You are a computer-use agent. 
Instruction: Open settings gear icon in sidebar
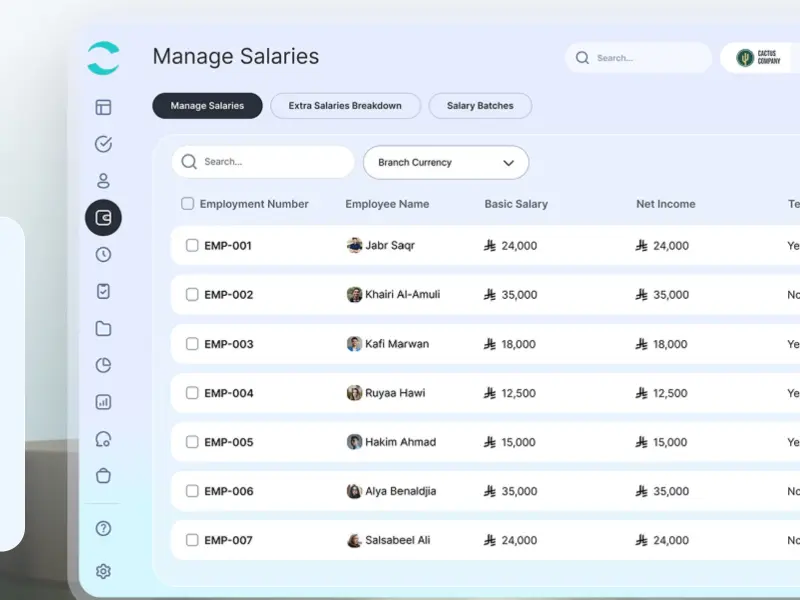[103, 571]
